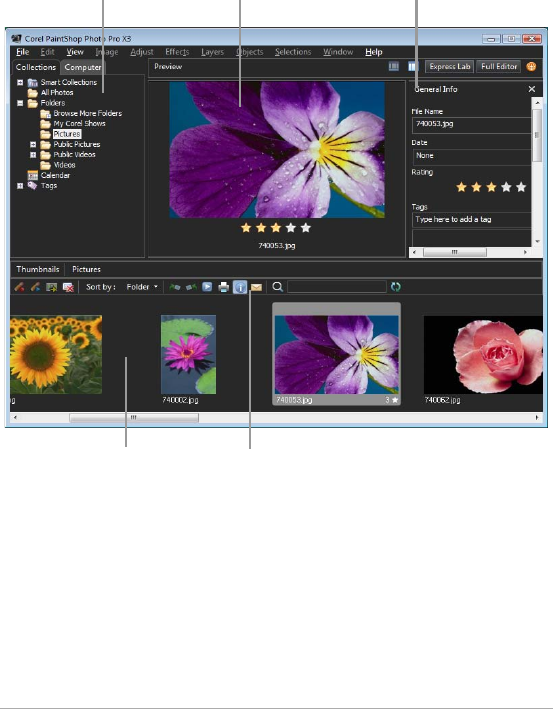Open the Sort by Folder dropdown
553x709 pixels.
click(142, 287)
